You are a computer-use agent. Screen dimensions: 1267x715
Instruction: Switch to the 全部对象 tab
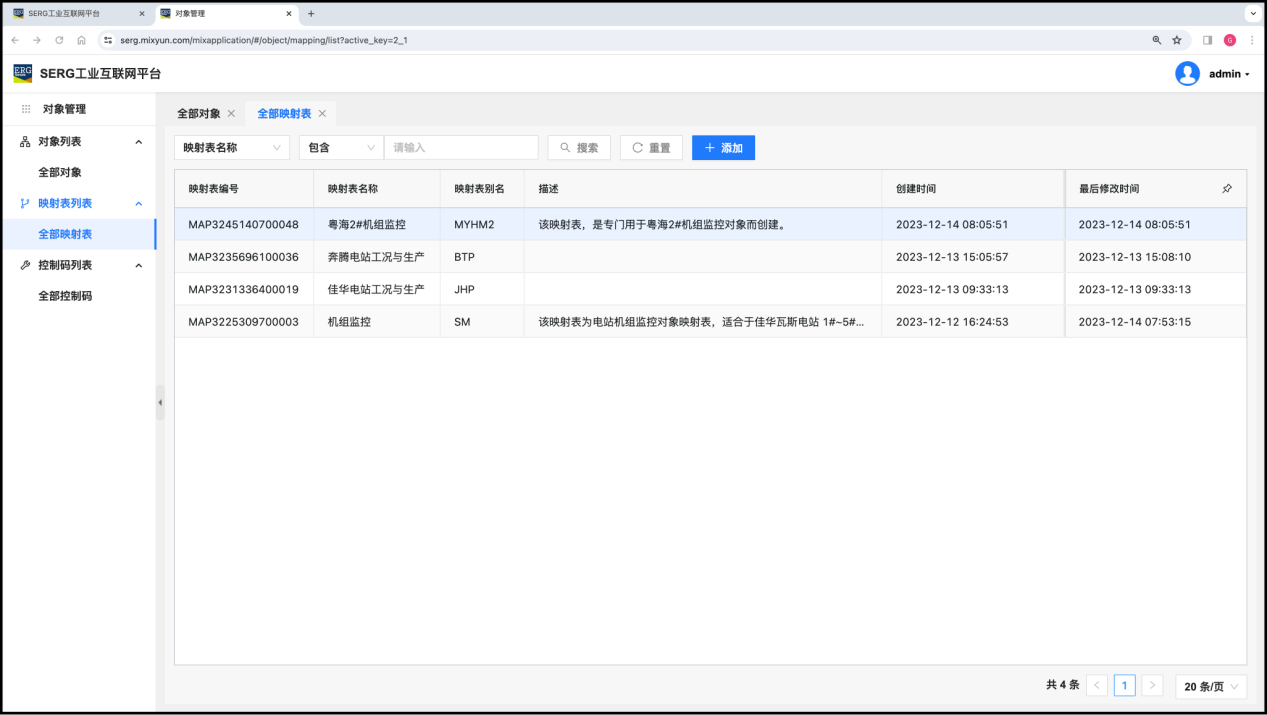198,114
